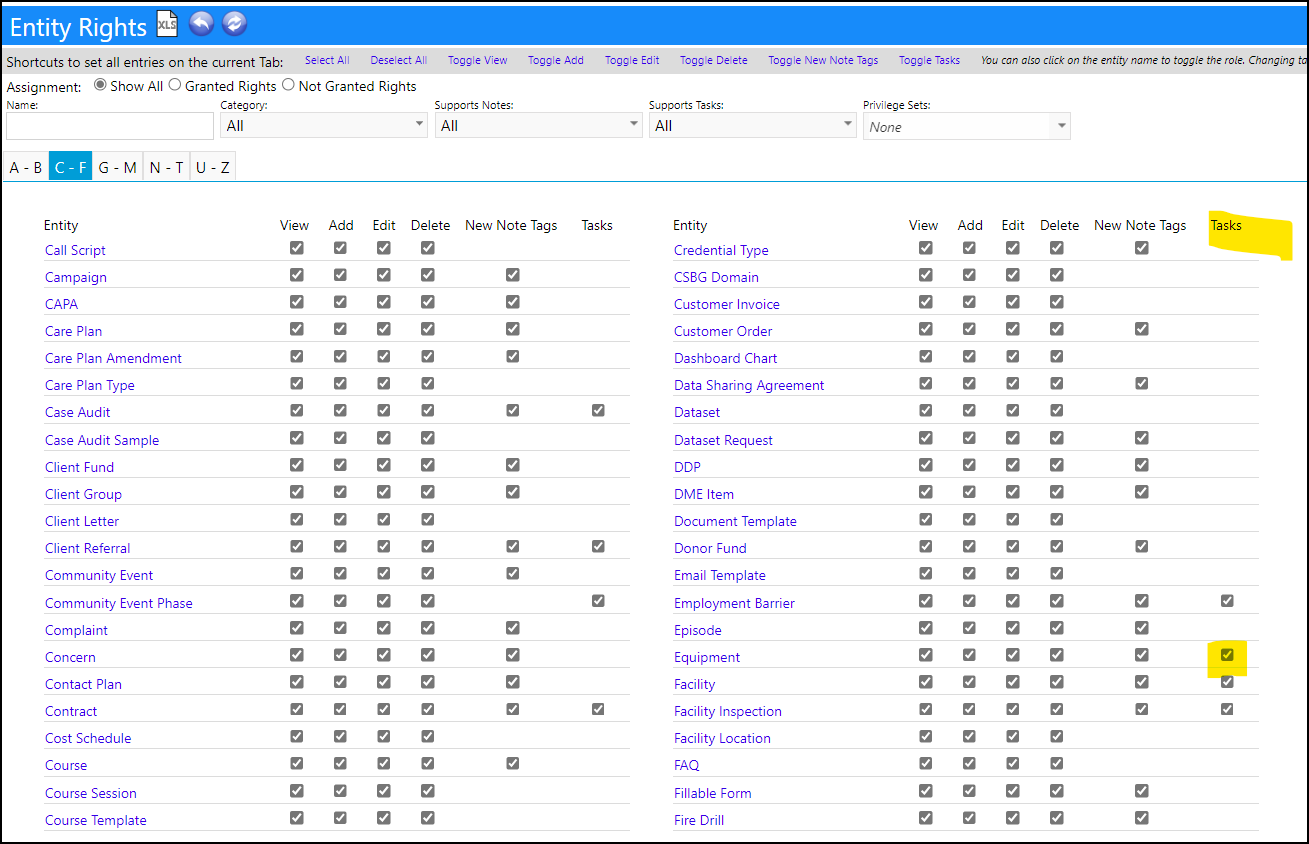Uncheck the Tasks checkbox for Equipment
This screenshot has width=1309, height=844.
click(1227, 655)
